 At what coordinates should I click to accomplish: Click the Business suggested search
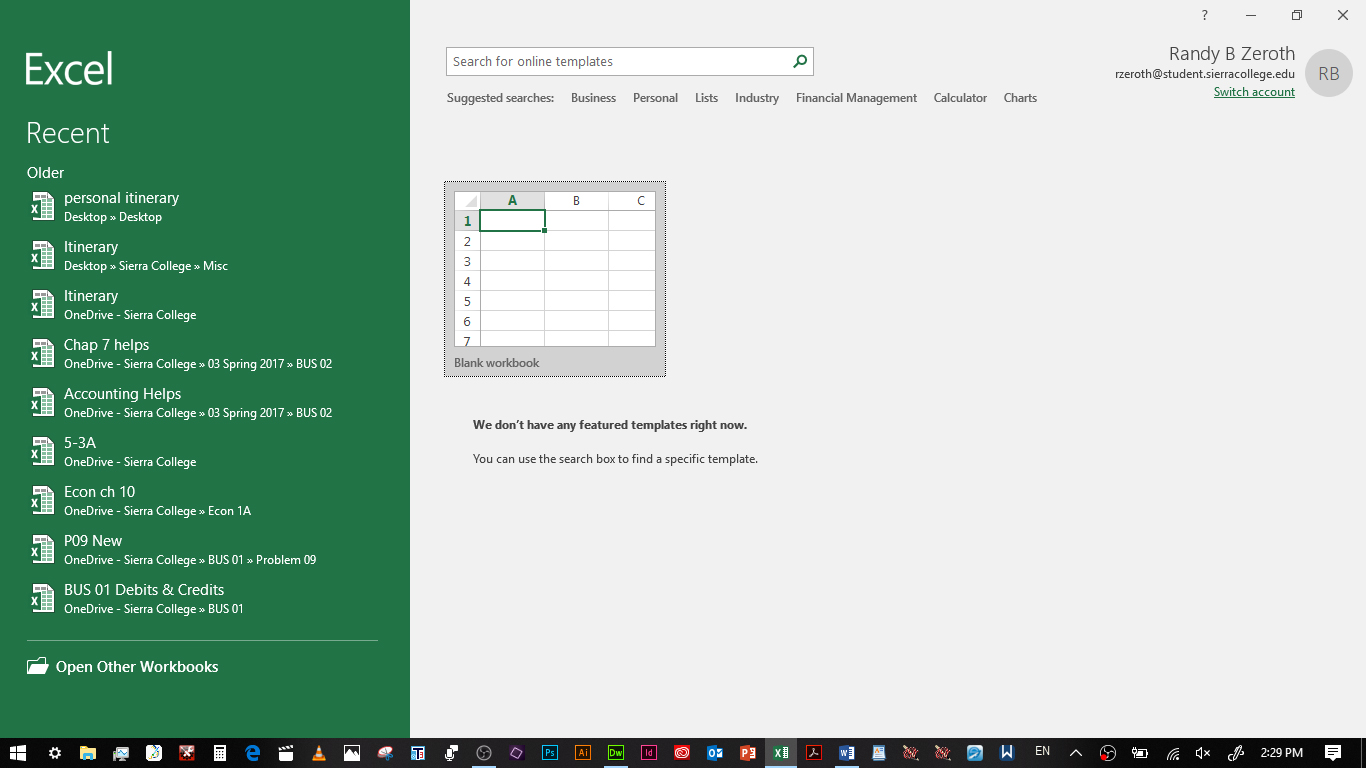tap(593, 98)
